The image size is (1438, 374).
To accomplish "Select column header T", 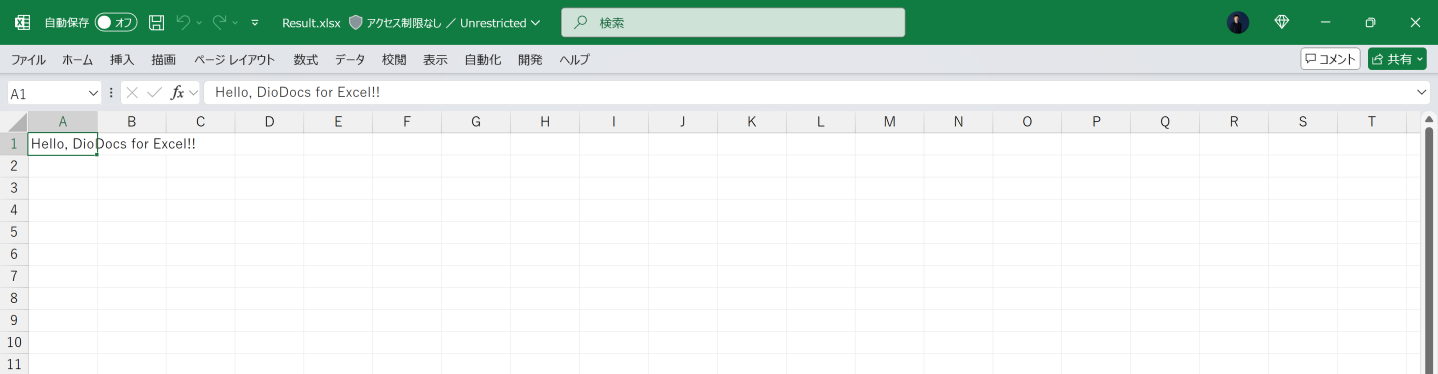I will (x=1372, y=122).
